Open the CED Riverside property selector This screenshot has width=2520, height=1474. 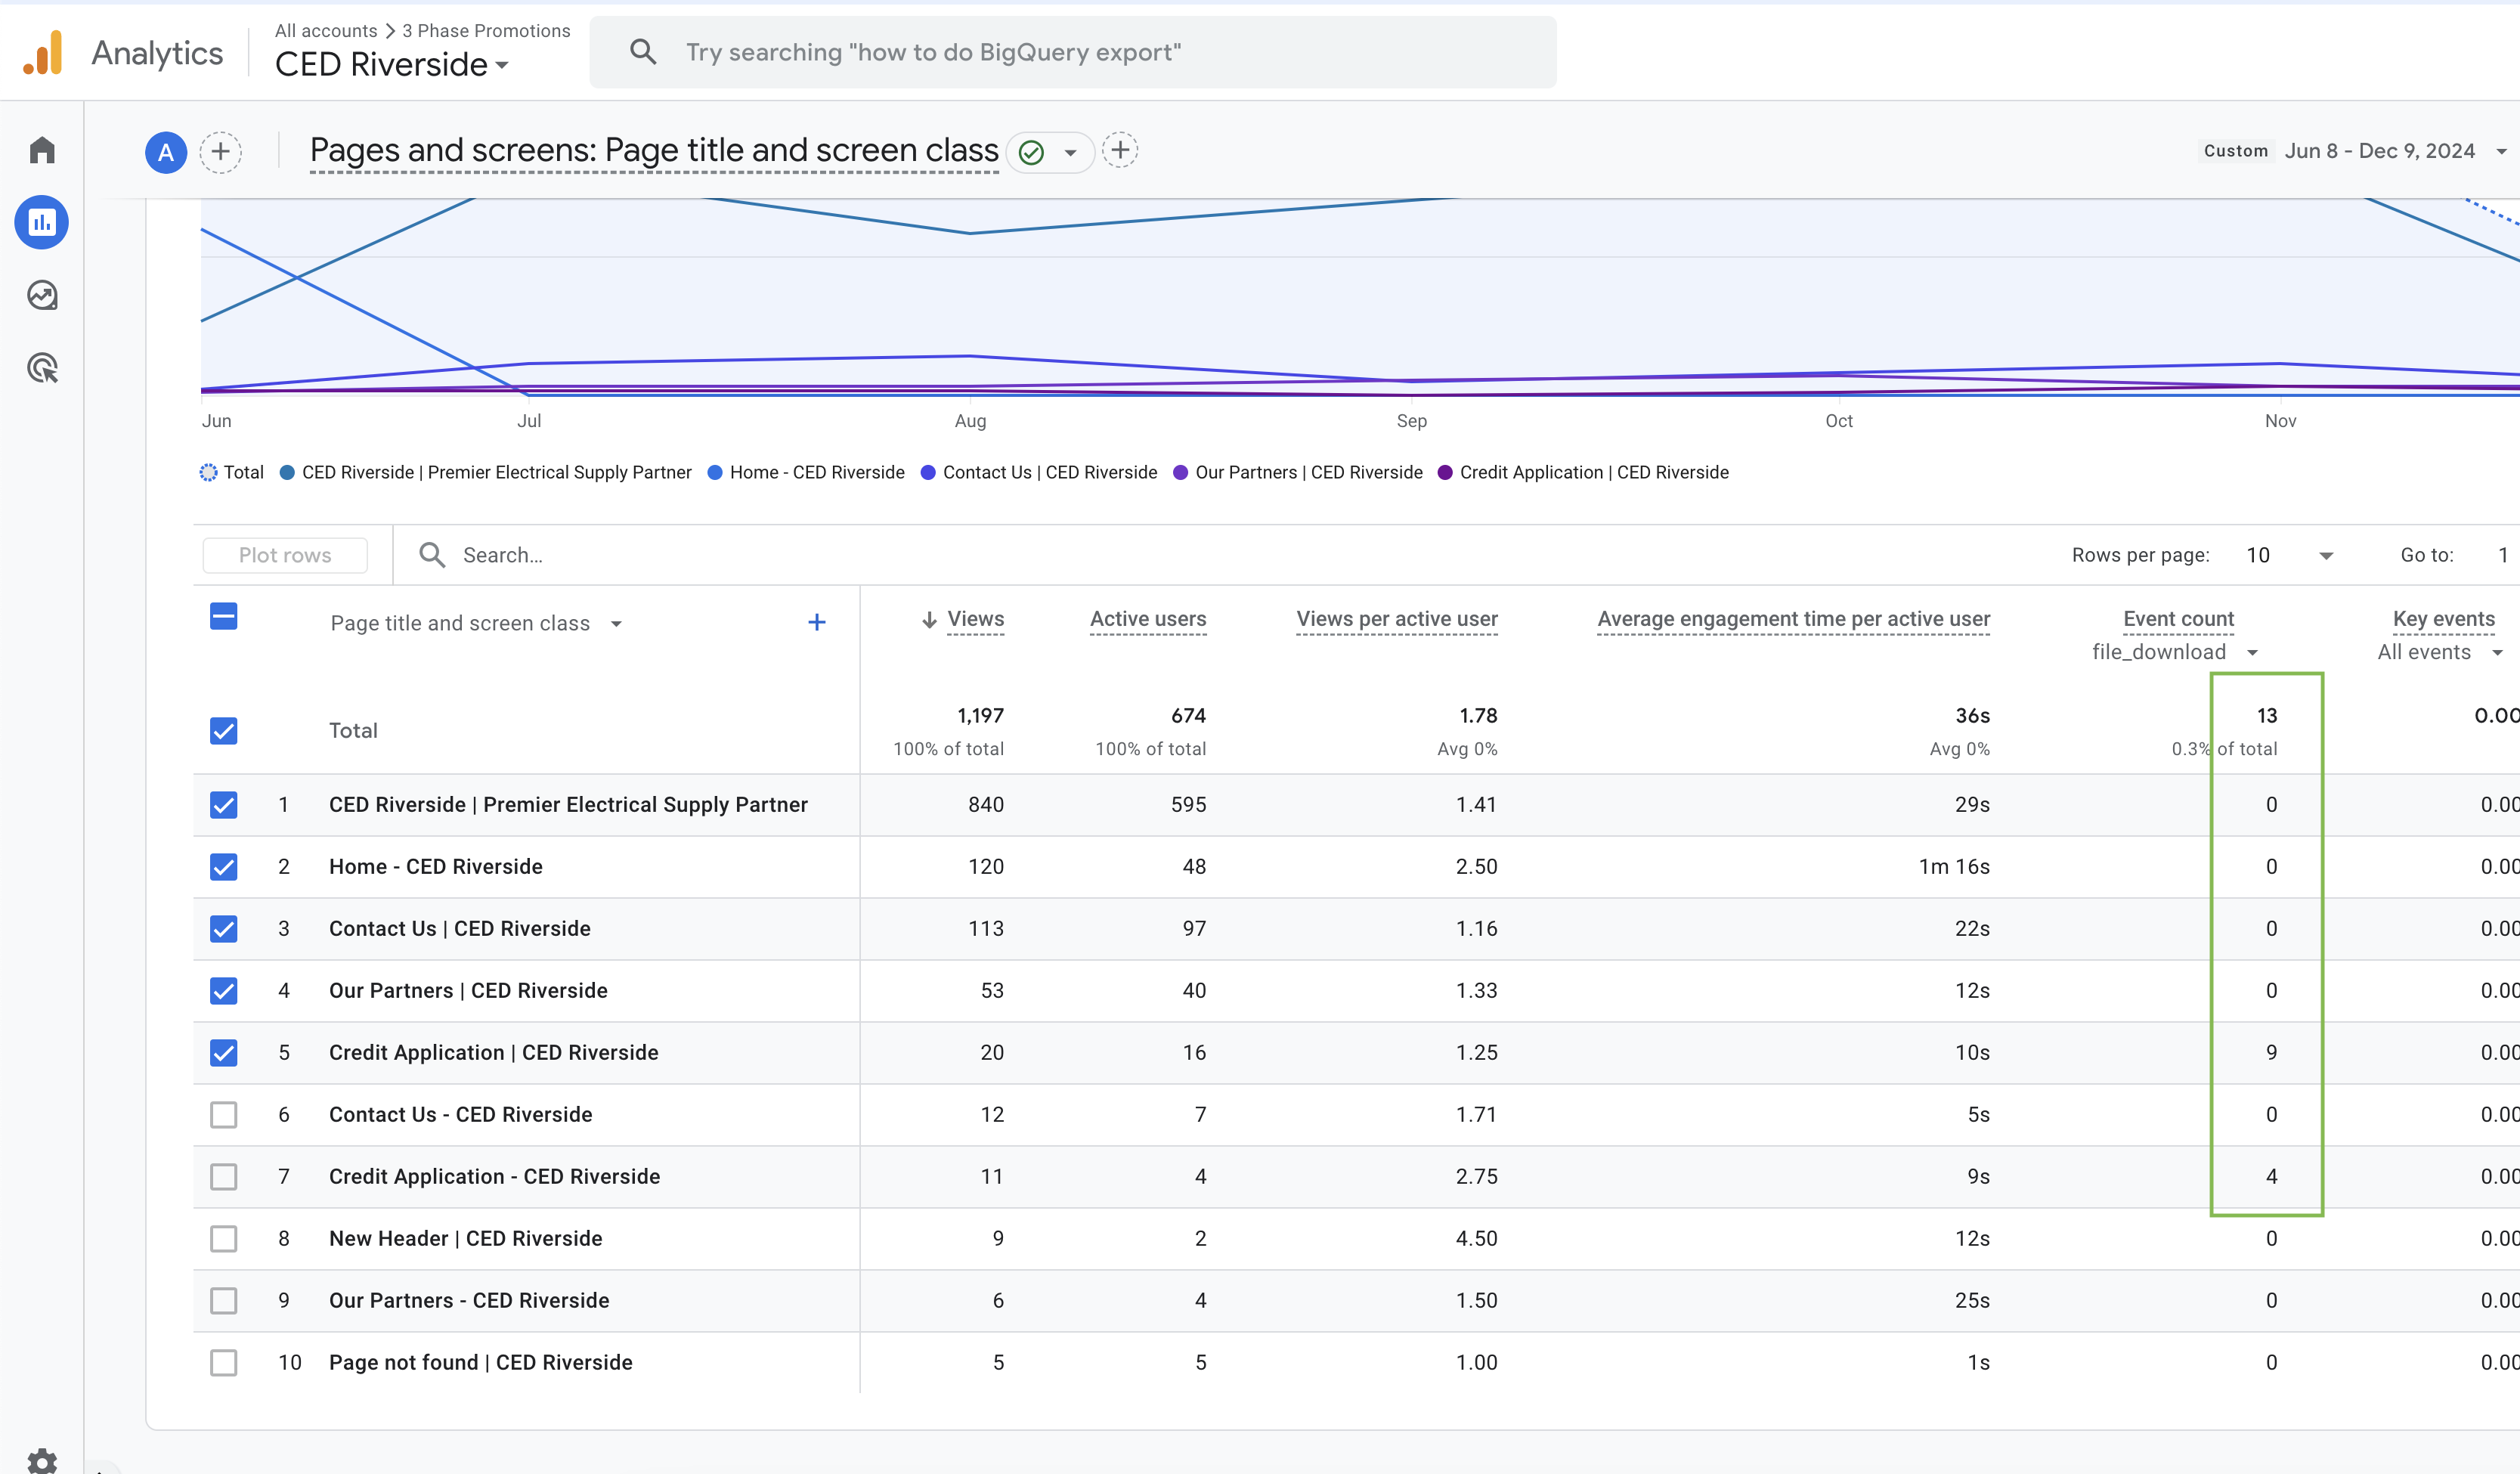click(x=392, y=65)
